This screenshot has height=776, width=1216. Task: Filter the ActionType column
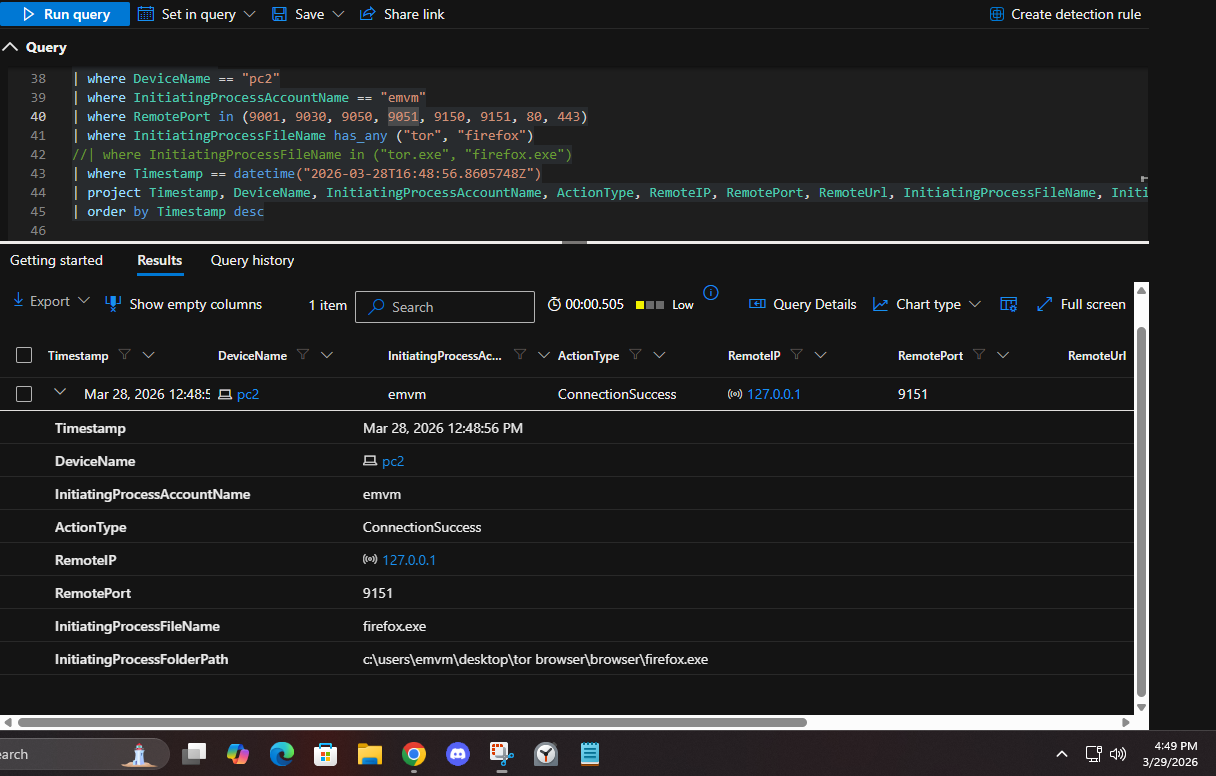click(x=635, y=355)
